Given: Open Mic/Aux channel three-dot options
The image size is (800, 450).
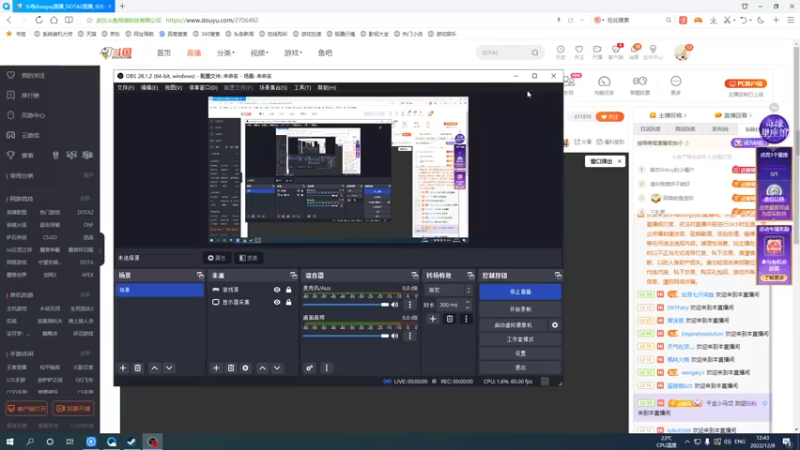Looking at the screenshot, I should point(410,305).
